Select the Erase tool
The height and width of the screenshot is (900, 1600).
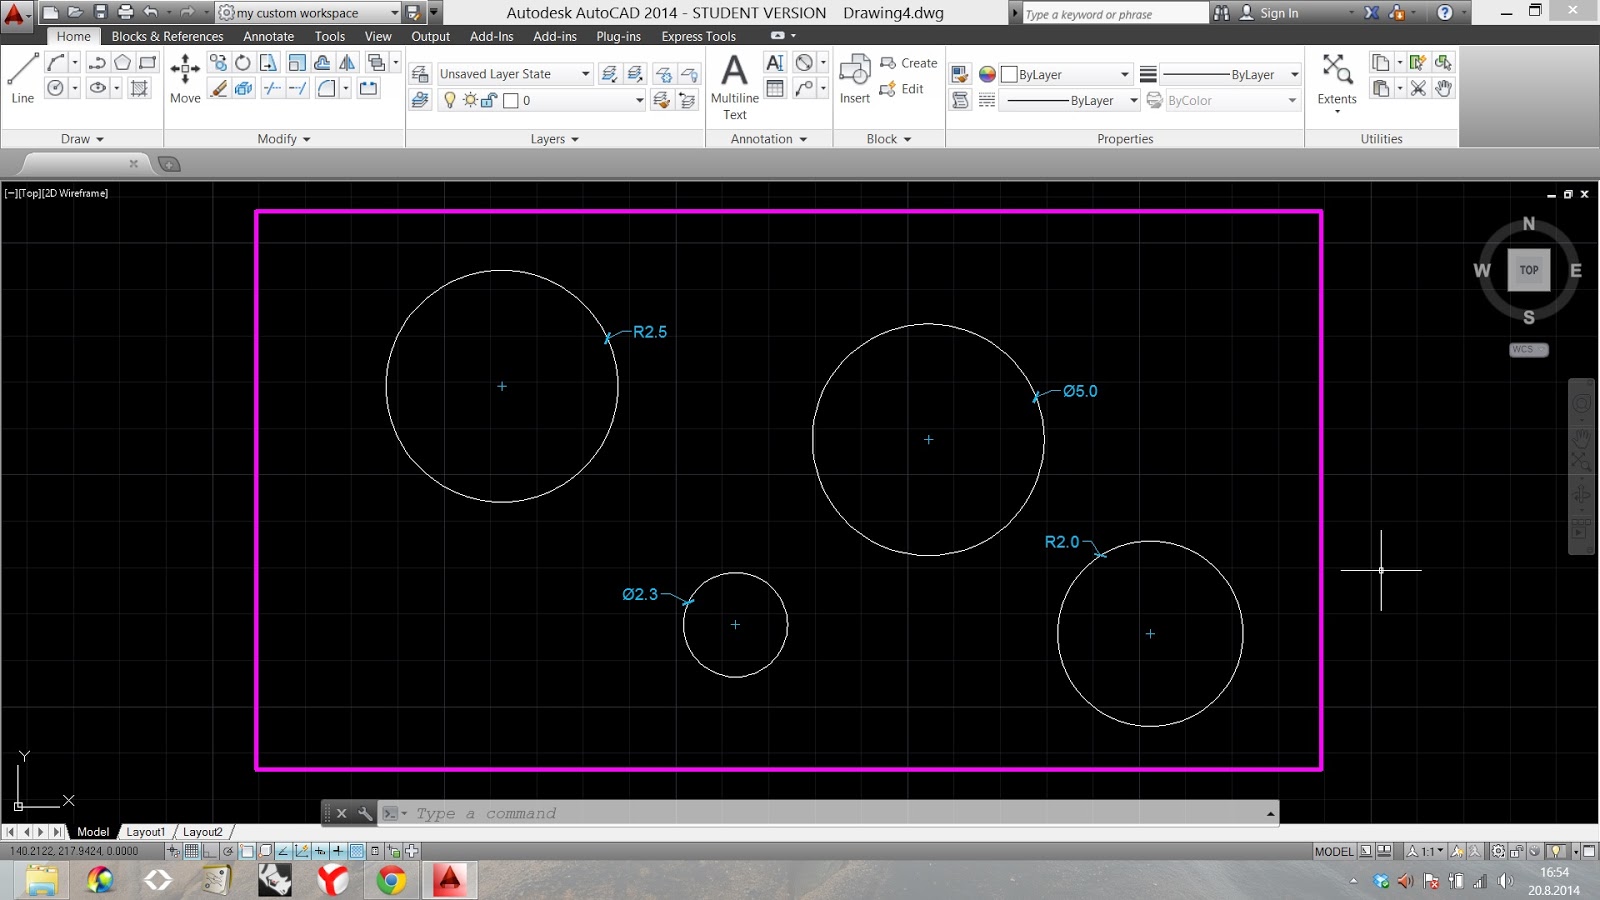(x=219, y=88)
